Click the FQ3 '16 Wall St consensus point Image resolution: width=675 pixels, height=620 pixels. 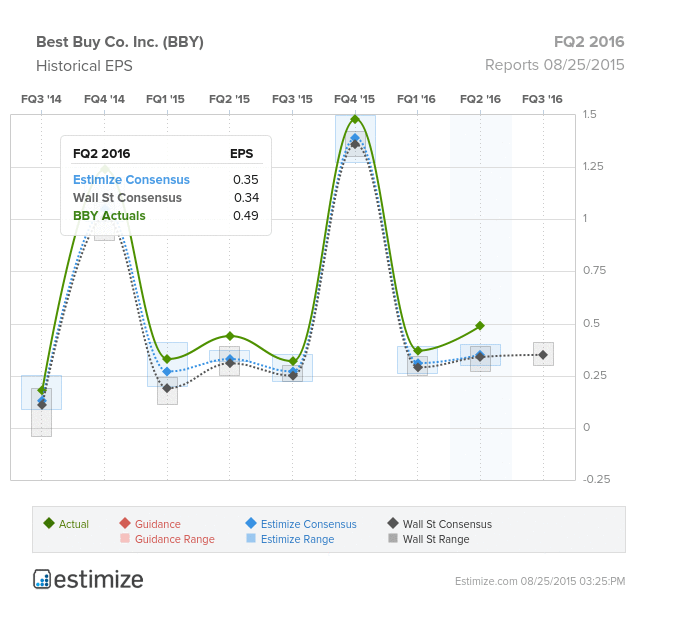pos(543,355)
